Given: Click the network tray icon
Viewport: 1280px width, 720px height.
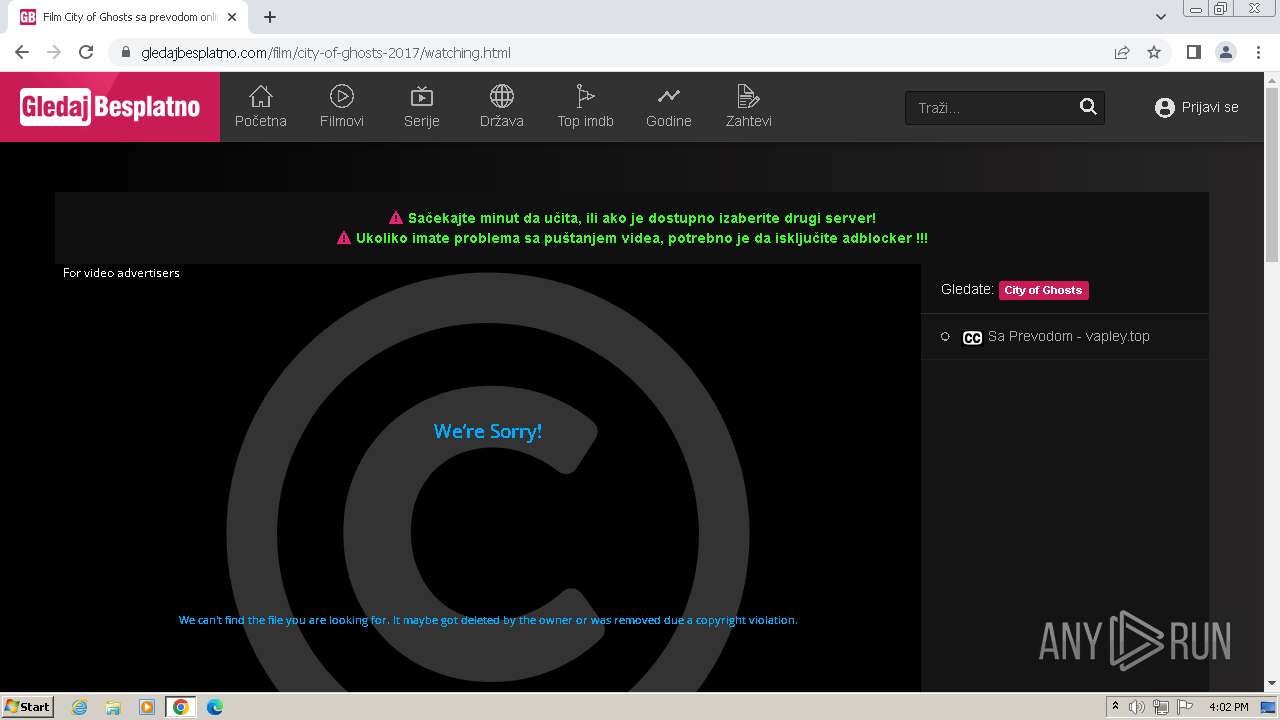Looking at the screenshot, I should (1161, 707).
